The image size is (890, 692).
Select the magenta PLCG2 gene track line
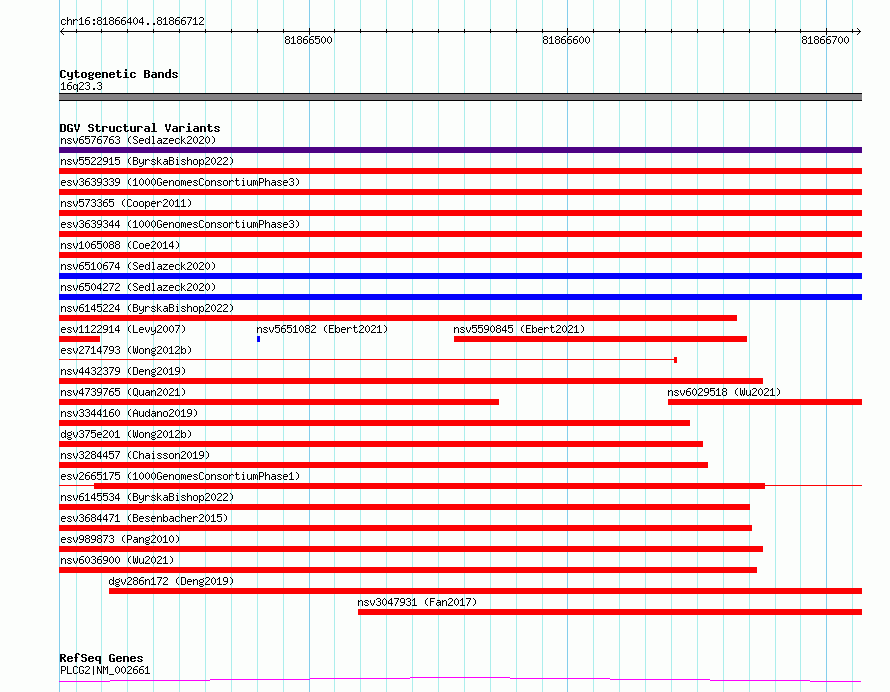pyautogui.click(x=460, y=679)
